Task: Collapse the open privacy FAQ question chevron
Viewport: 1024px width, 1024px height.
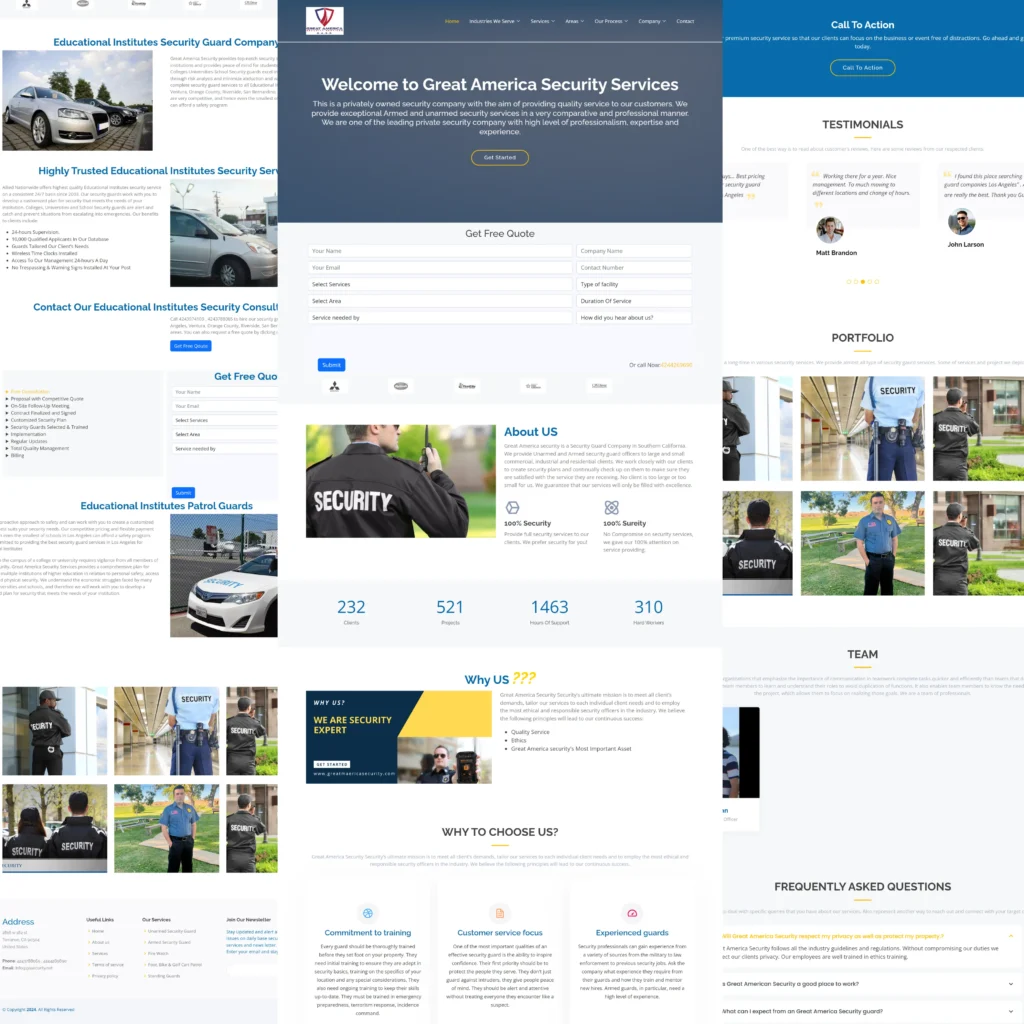Action: (1011, 936)
